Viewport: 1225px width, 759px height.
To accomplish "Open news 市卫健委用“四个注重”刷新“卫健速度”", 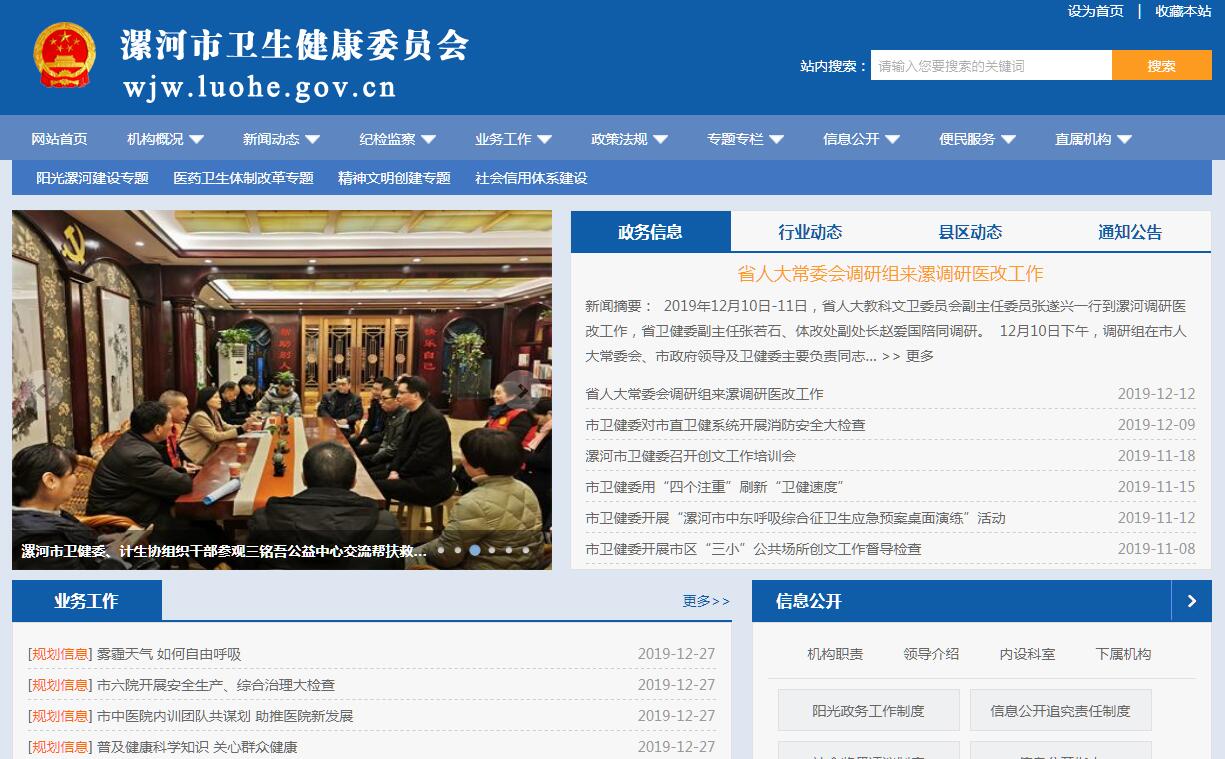I will (x=715, y=487).
